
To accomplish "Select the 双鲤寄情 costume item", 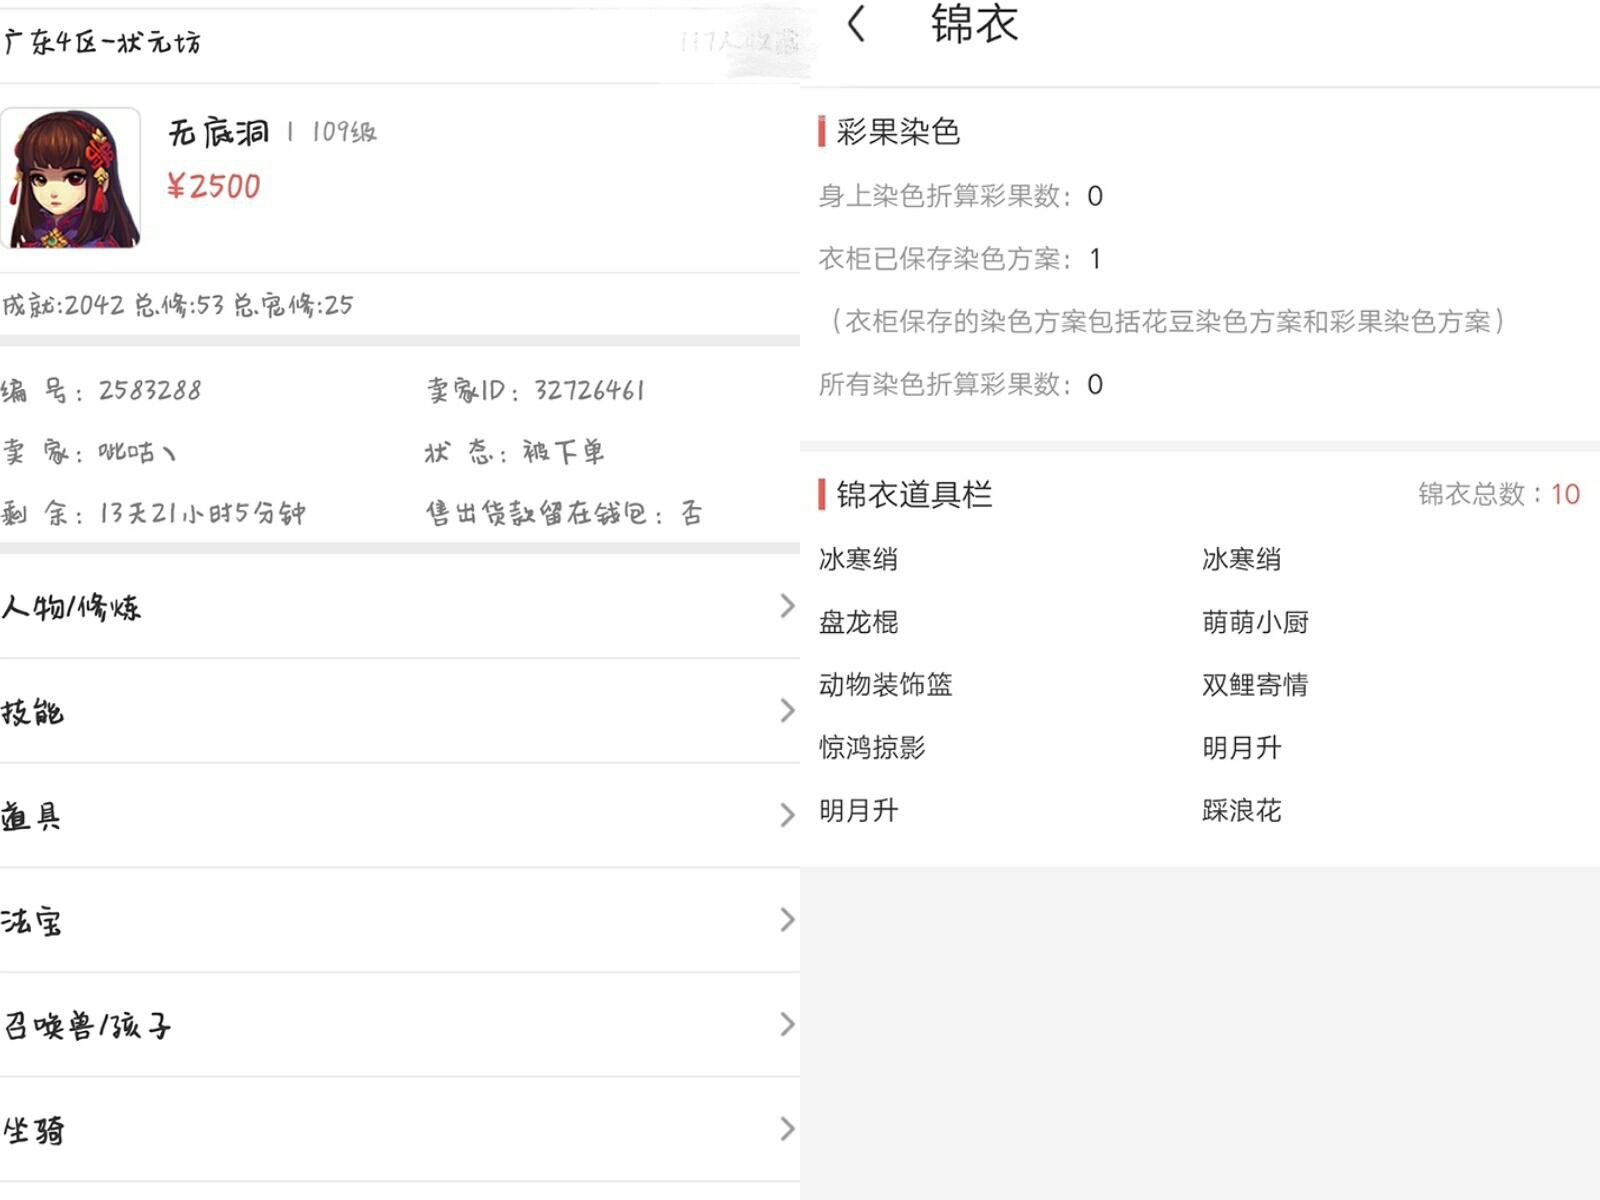I will [x=1255, y=685].
